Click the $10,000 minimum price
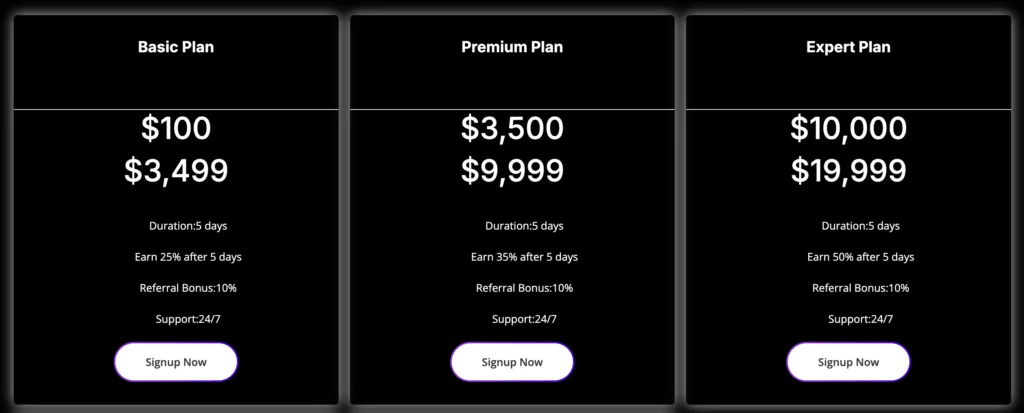This screenshot has width=1024, height=413. [x=848, y=129]
